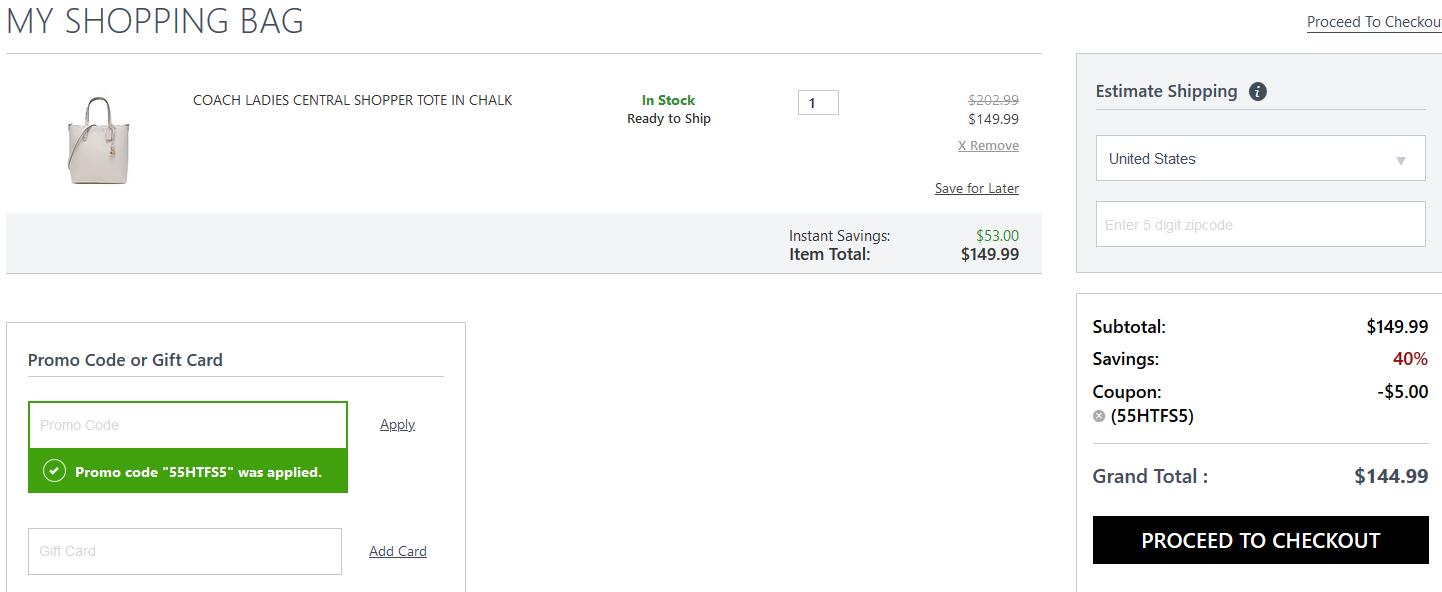Click the black PROCEED TO CHECKOUT button
1442x592 pixels.
coord(1260,540)
